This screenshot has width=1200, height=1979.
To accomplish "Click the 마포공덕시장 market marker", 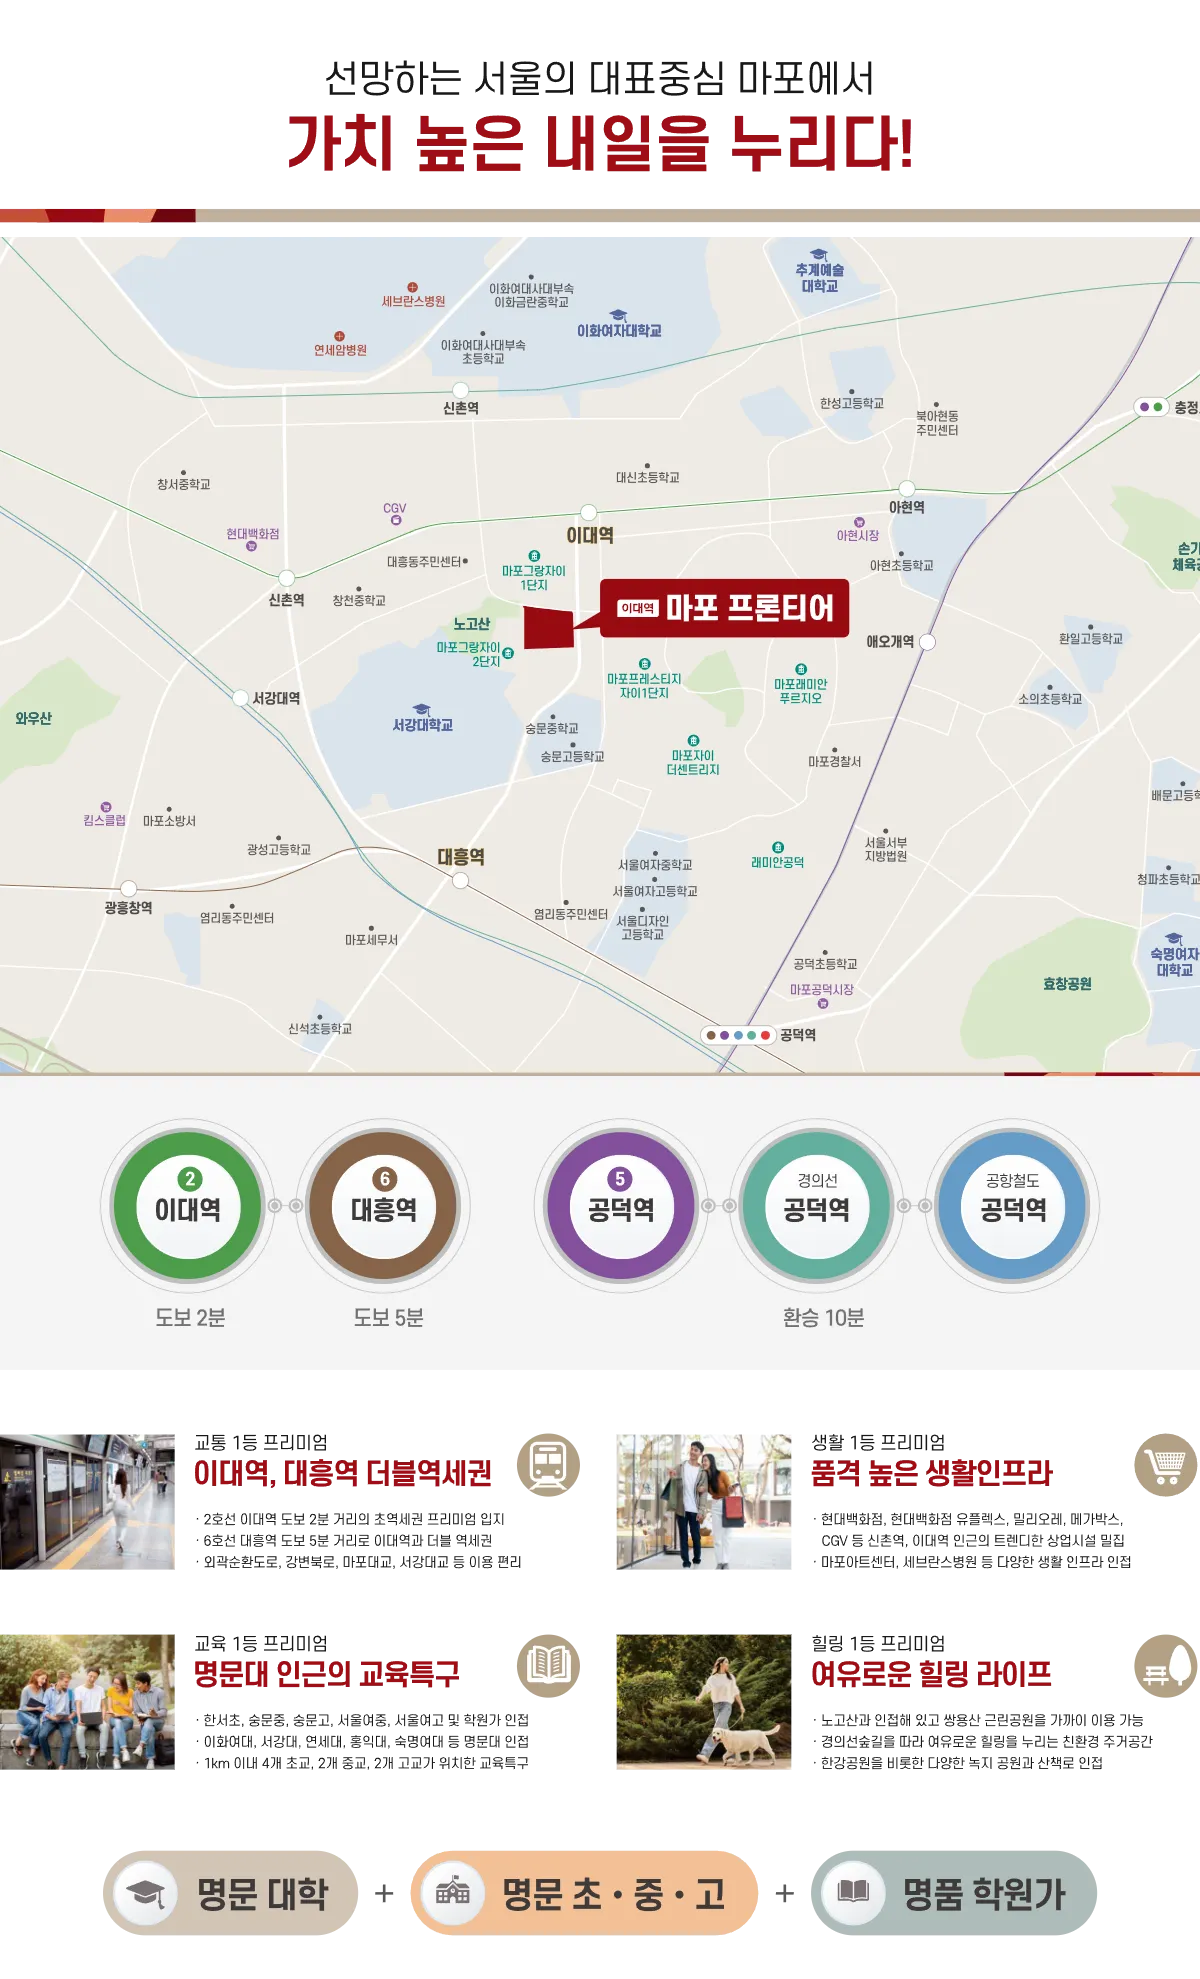I will tap(823, 1003).
